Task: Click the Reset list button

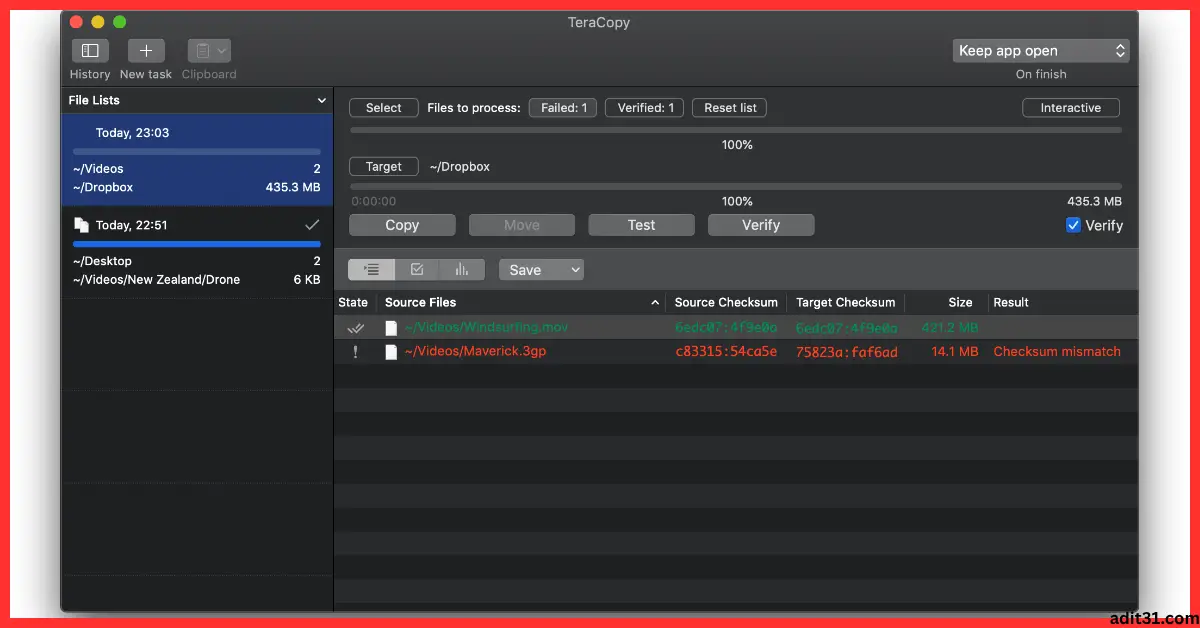Action: tap(730, 108)
